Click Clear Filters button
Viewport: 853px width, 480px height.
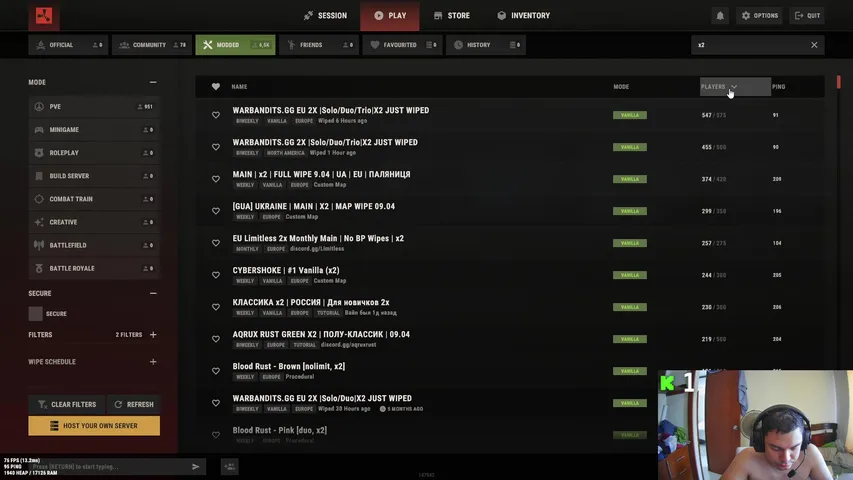(67, 404)
